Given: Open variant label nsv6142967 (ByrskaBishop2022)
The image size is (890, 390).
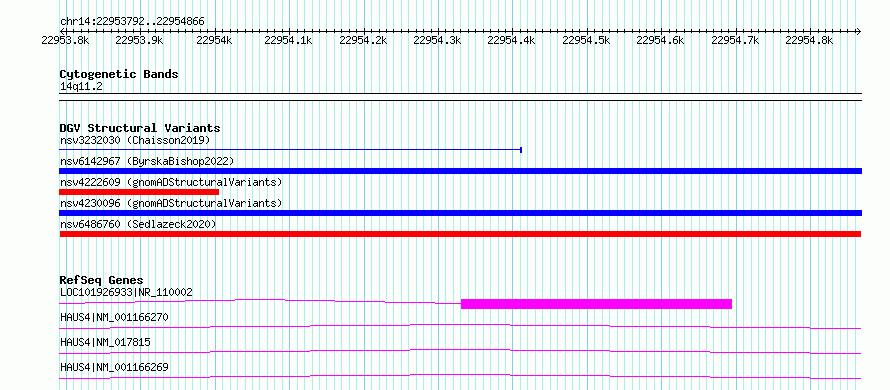Looking at the screenshot, I should click(x=146, y=161).
